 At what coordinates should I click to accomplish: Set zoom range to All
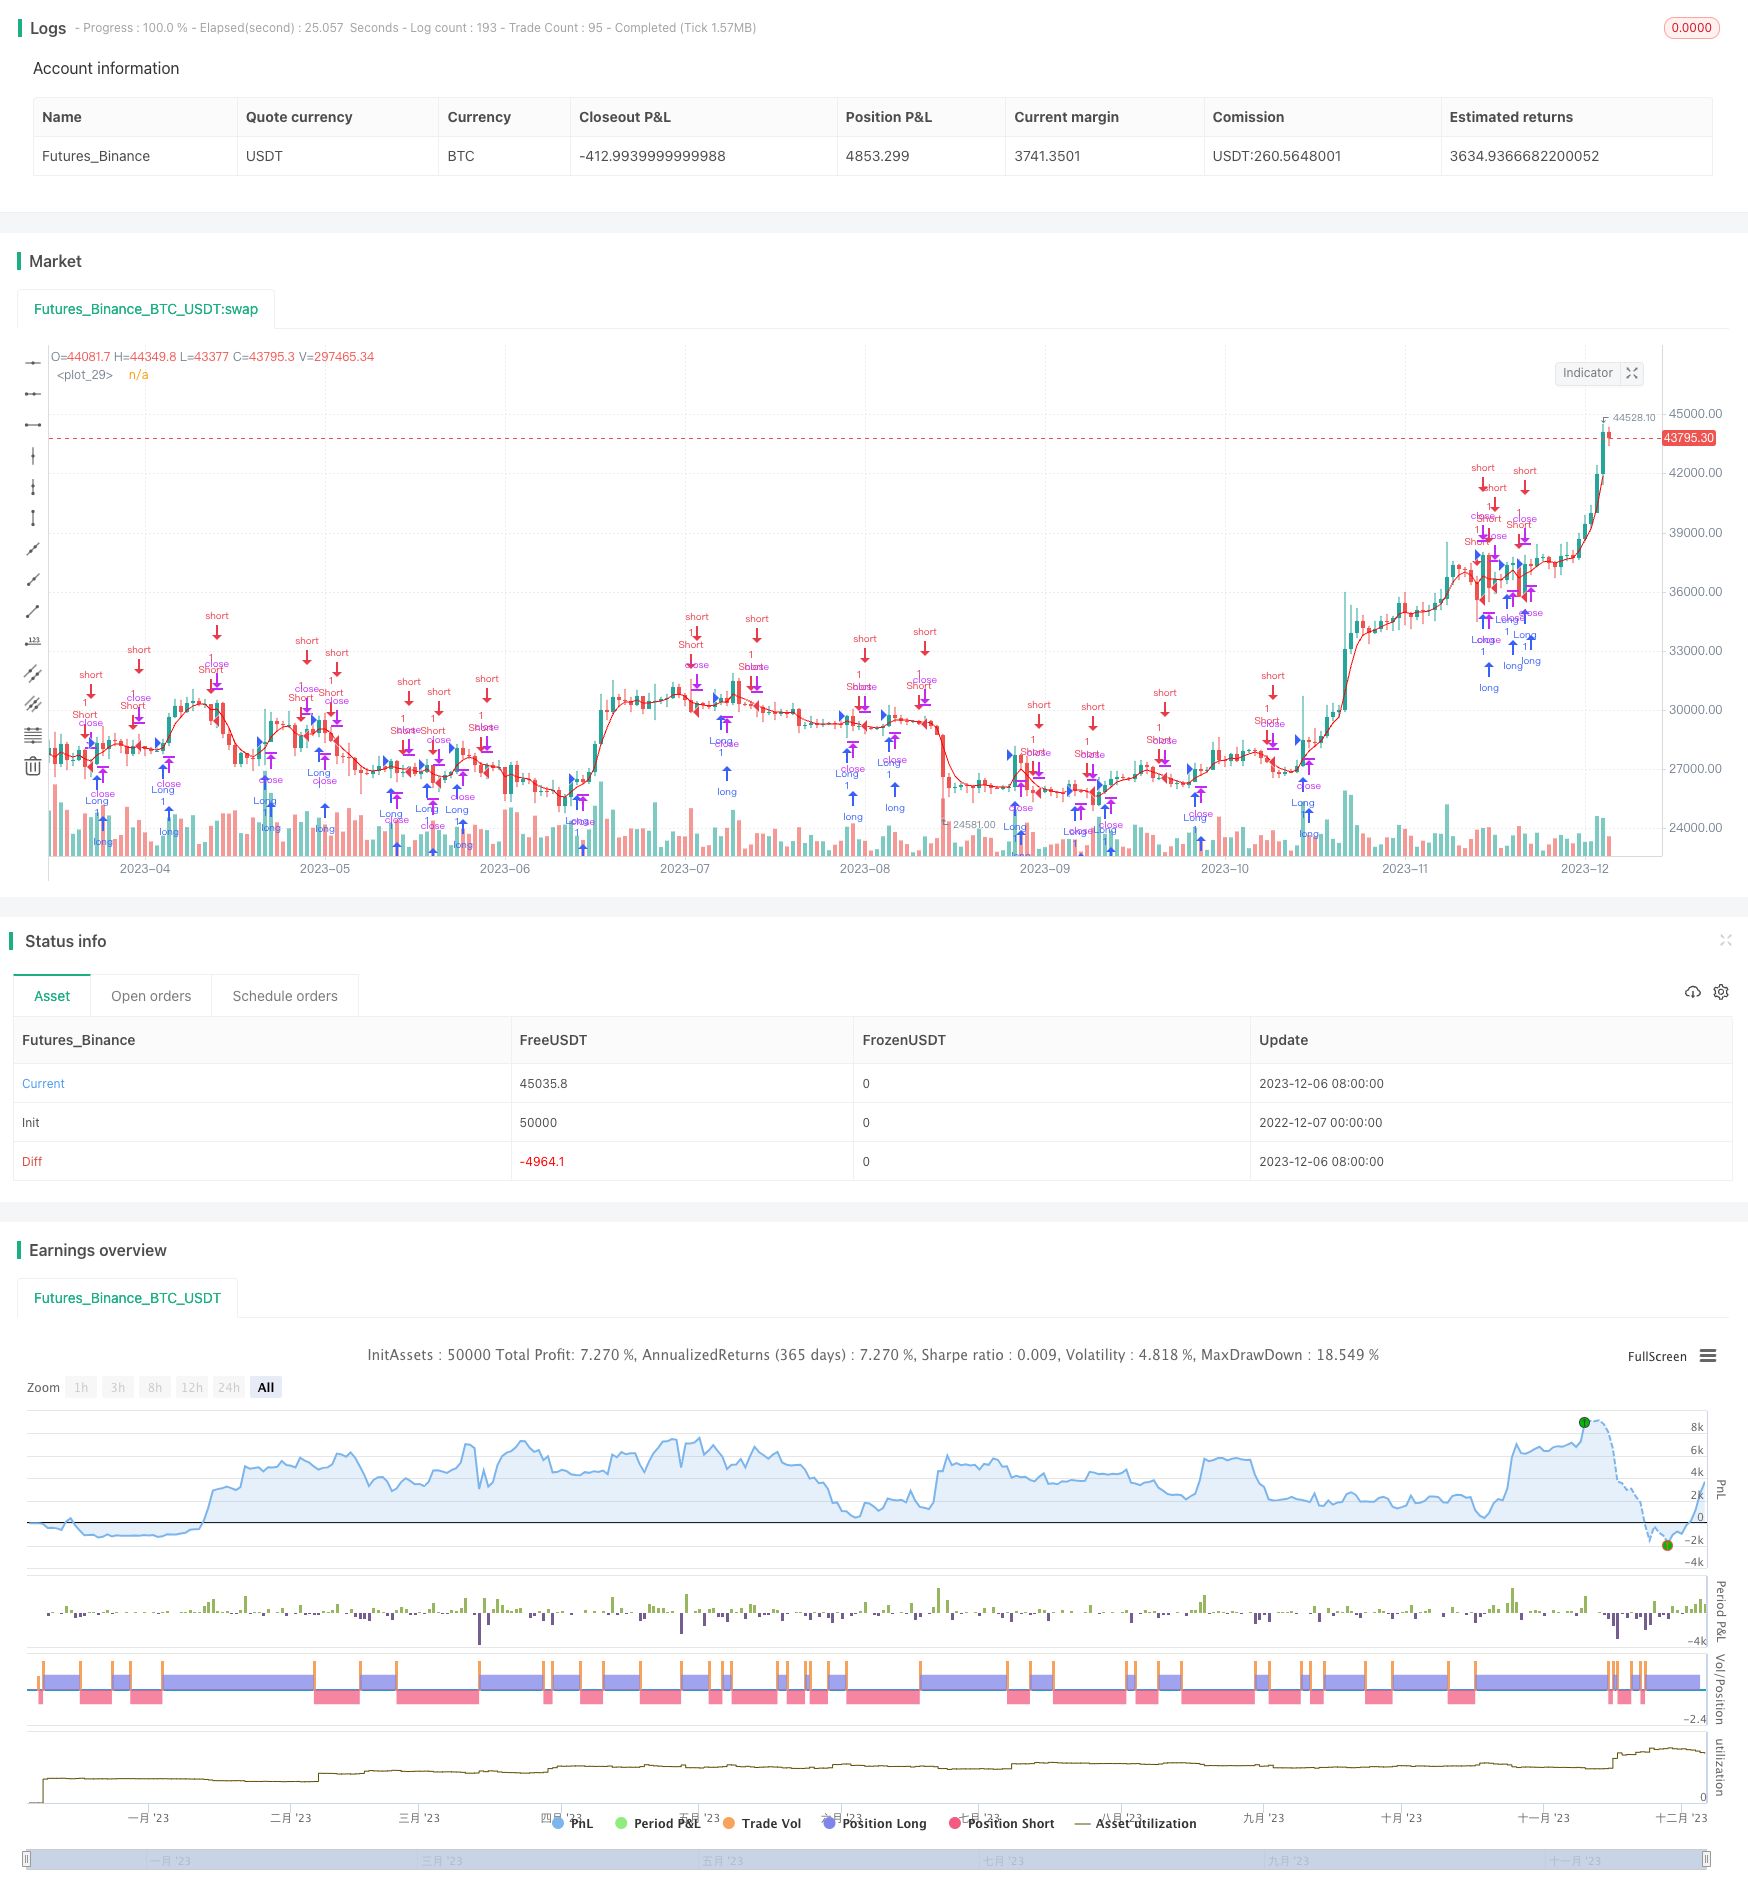tap(266, 1387)
